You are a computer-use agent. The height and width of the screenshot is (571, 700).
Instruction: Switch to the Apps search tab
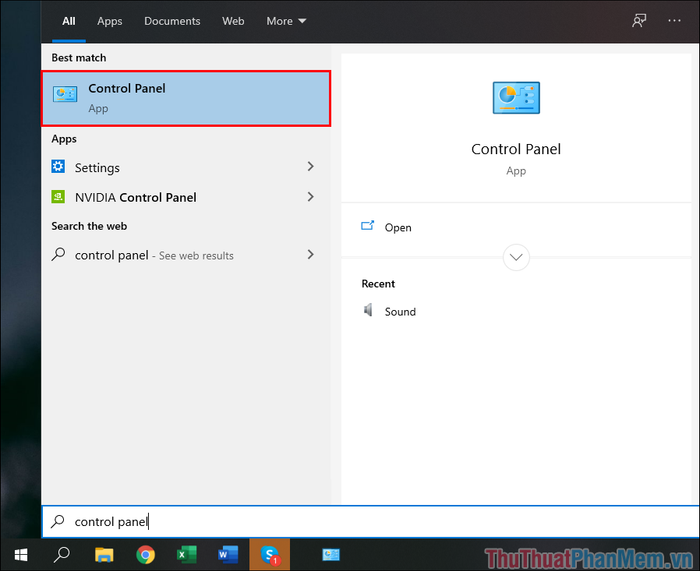pyautogui.click(x=110, y=21)
